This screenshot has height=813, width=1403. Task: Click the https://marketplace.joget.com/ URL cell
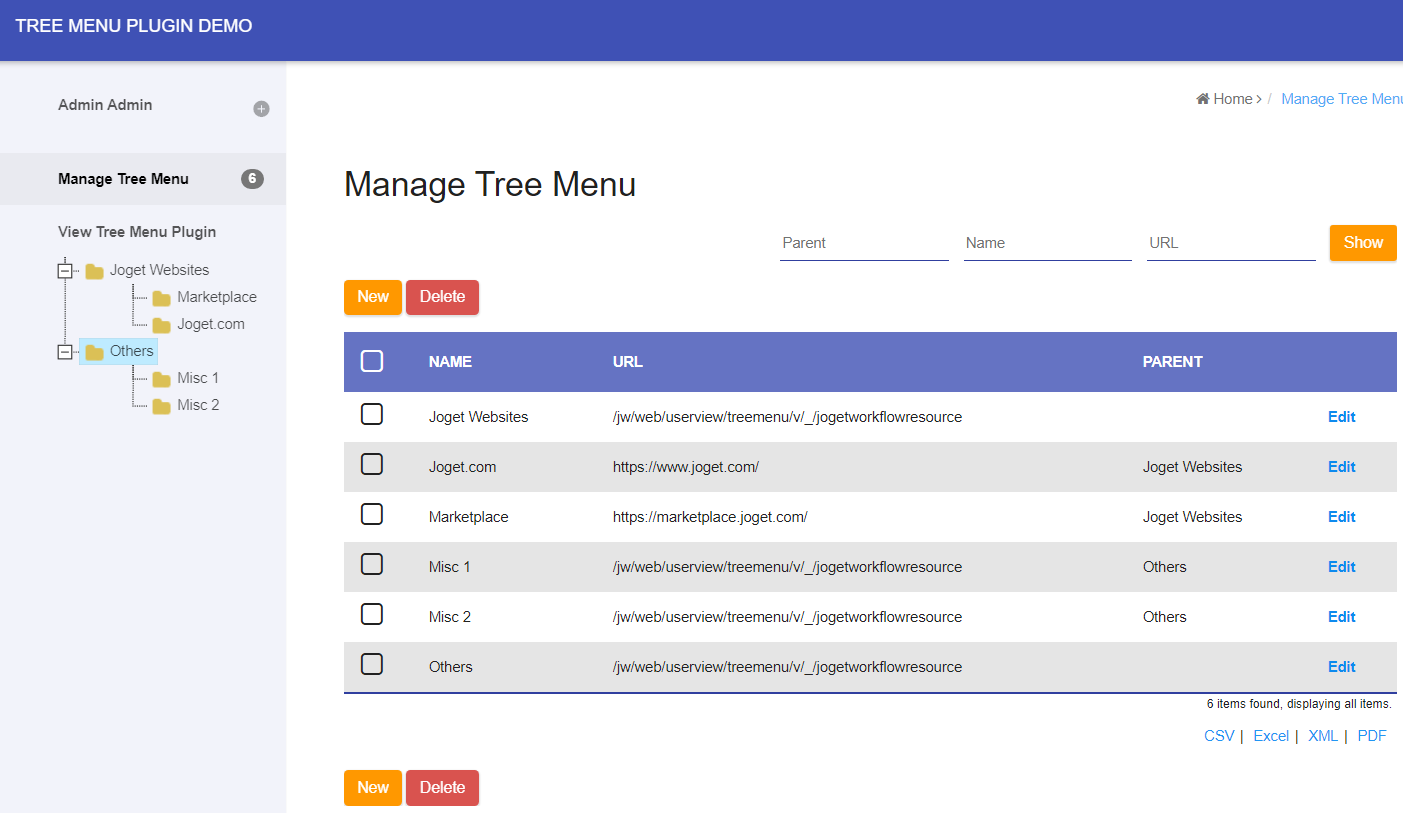click(710, 517)
